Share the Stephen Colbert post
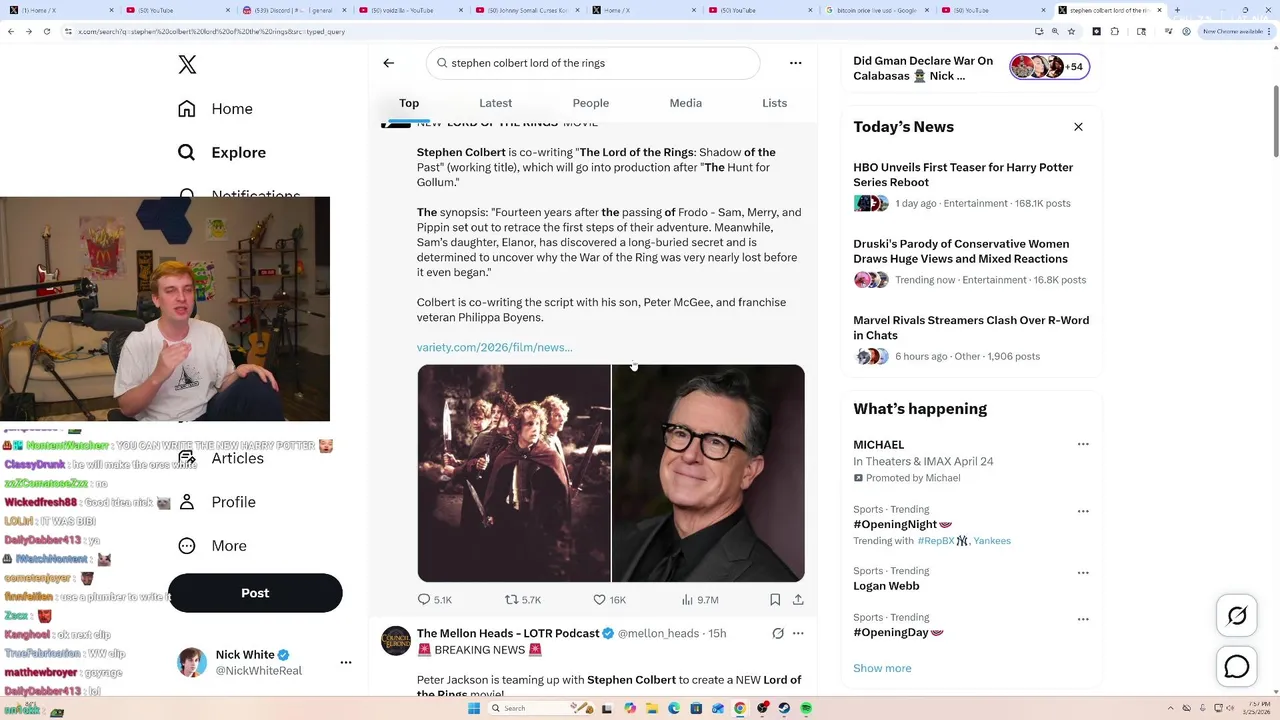Viewport: 1280px width, 720px height. coord(798,600)
